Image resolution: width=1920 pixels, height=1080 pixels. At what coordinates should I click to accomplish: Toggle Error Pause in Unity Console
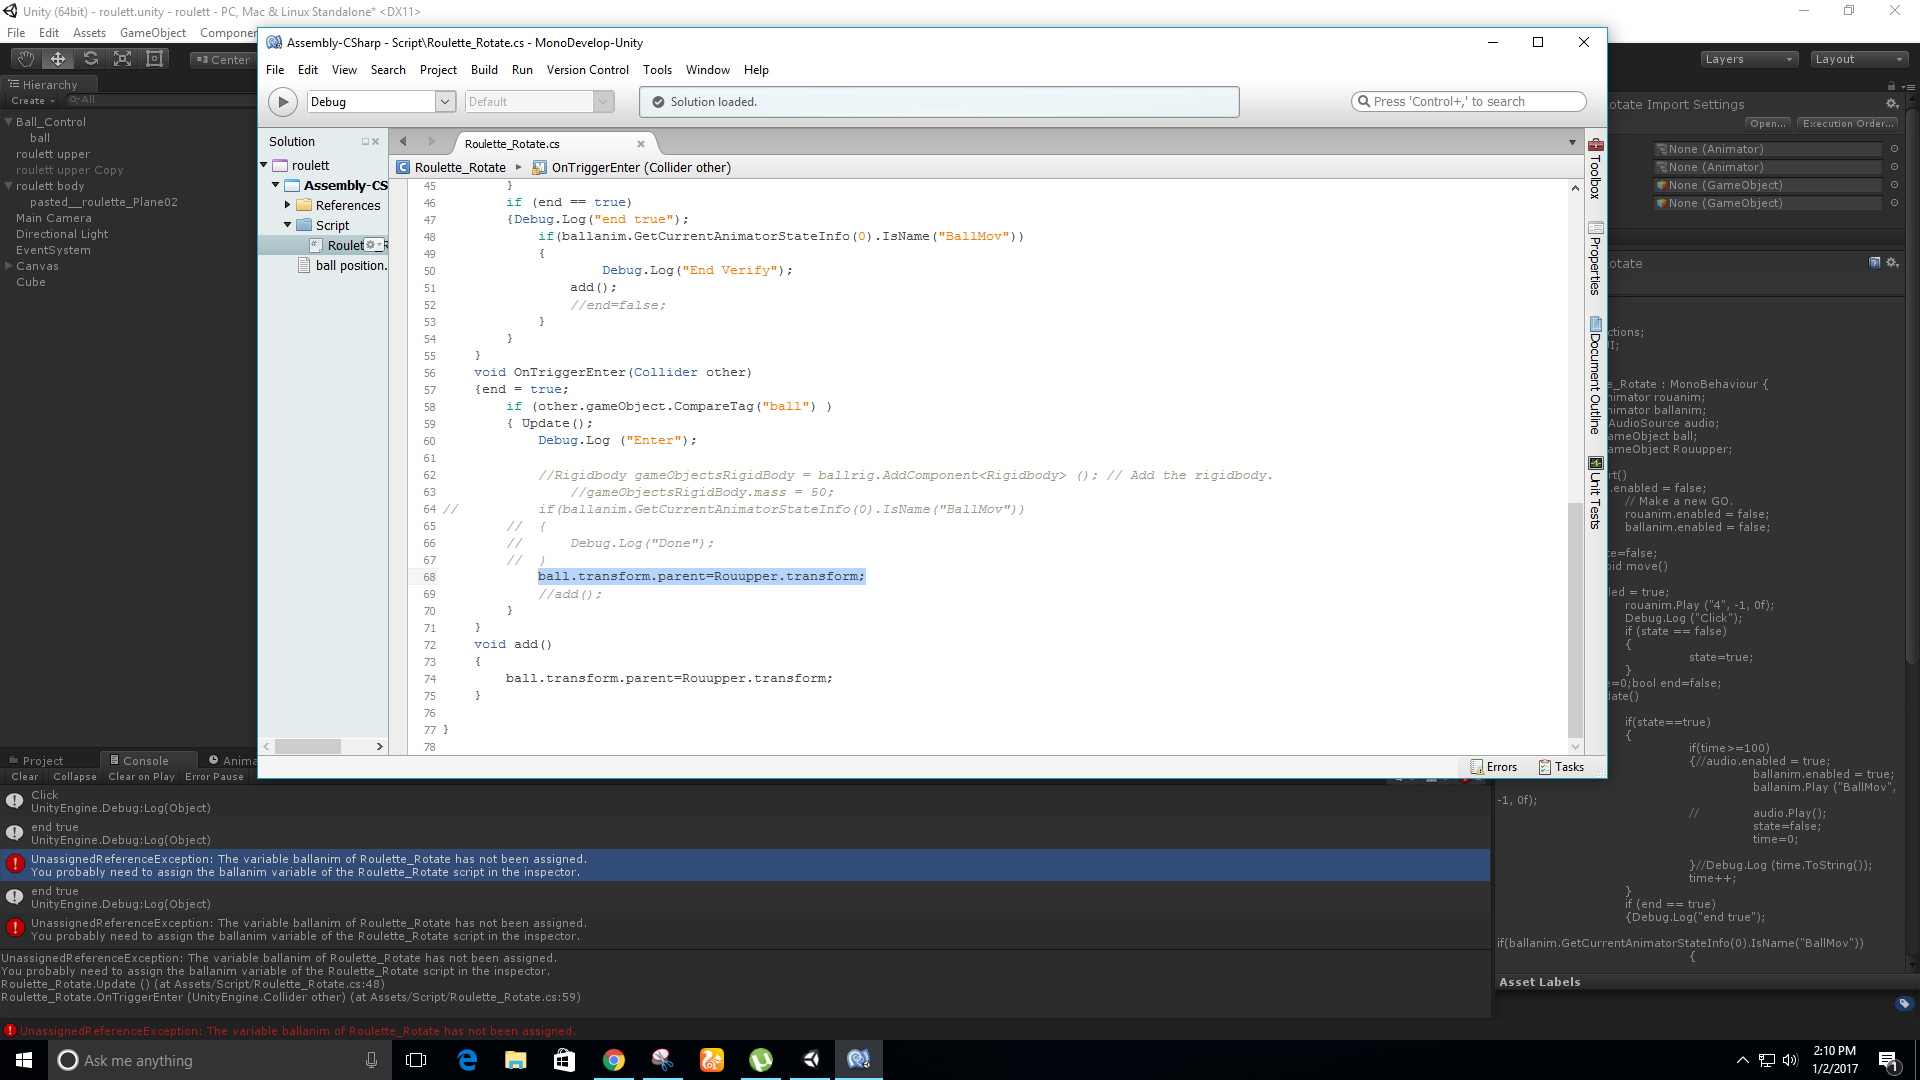[214, 777]
